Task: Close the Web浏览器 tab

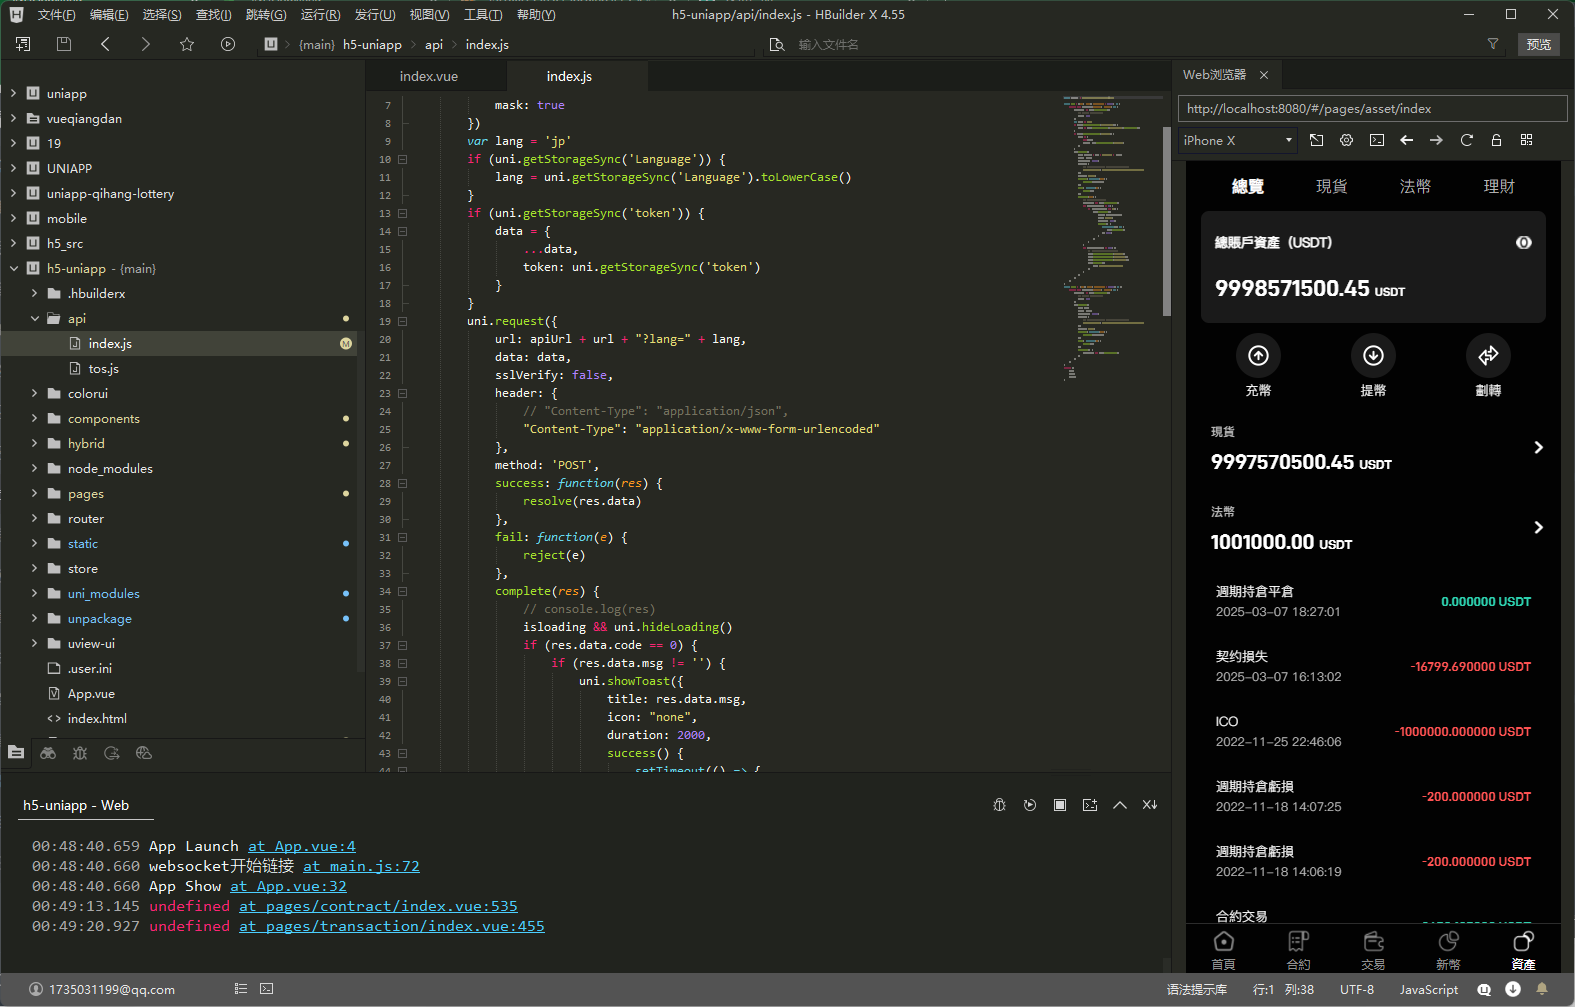Action: [x=1264, y=75]
